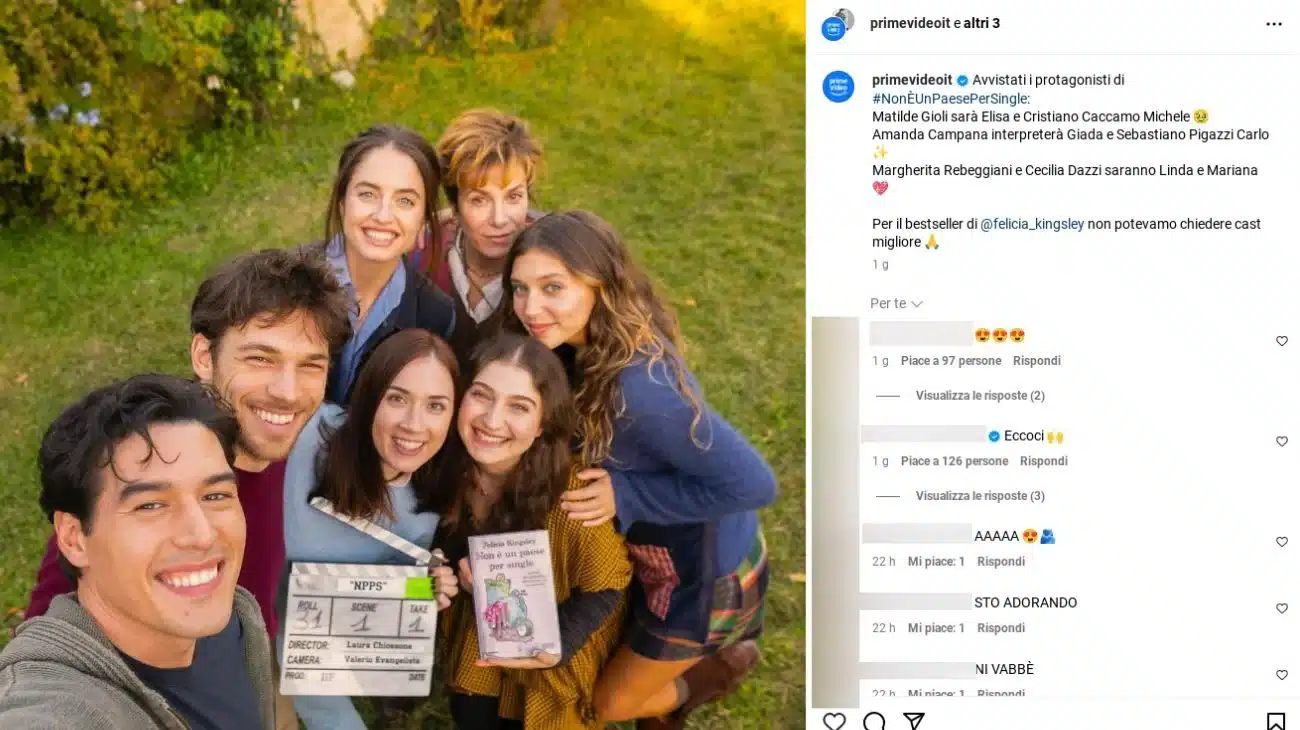Open "Mi piace: 1" under the AAAAA comment

(936, 562)
